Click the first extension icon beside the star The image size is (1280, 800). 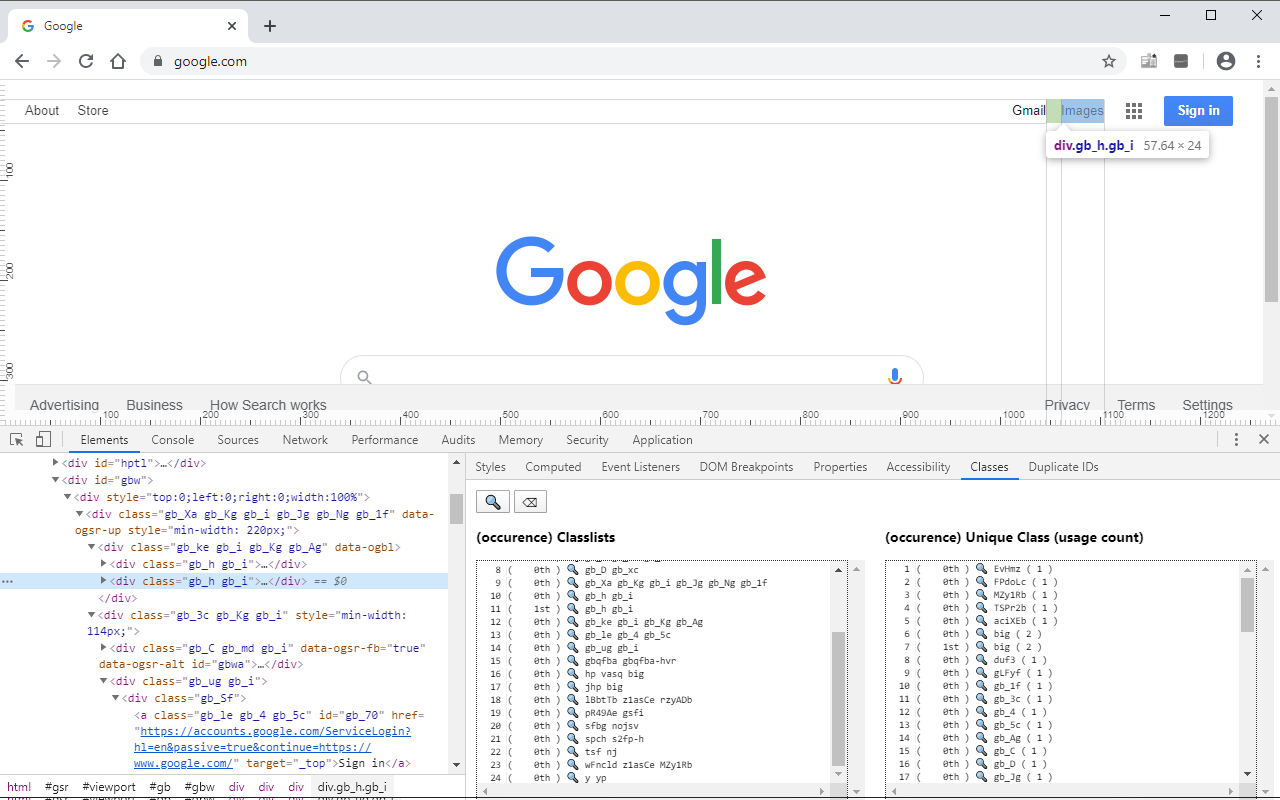1149,61
